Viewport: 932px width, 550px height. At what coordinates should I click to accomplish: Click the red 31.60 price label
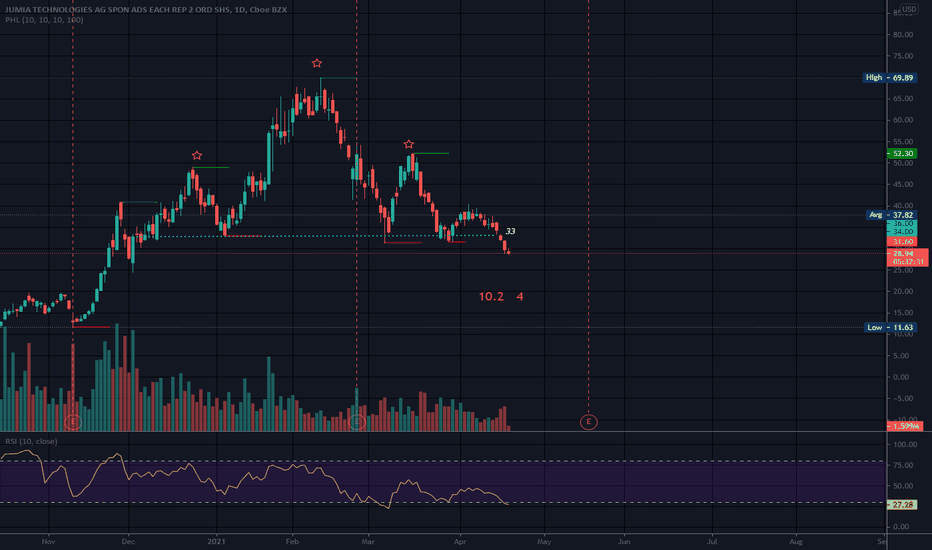[902, 241]
